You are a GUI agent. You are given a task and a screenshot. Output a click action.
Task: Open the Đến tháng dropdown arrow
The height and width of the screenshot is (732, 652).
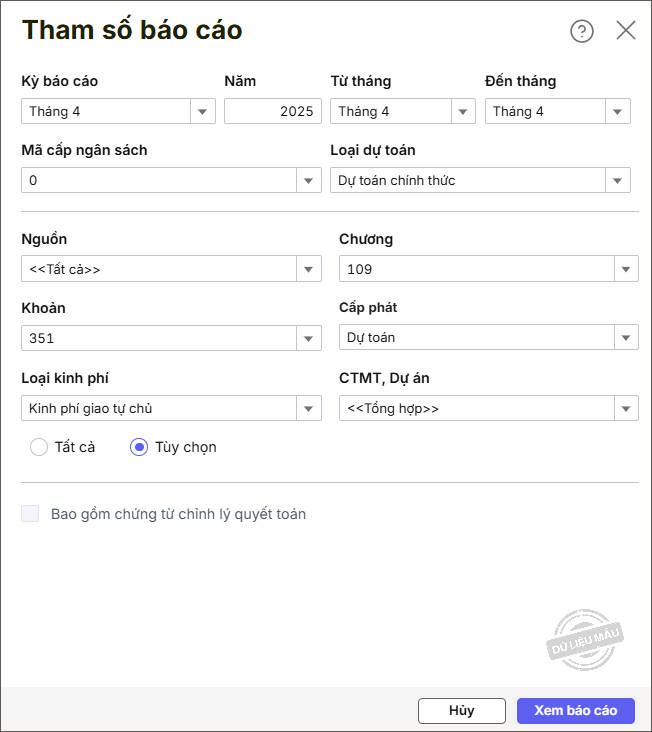[617, 112]
